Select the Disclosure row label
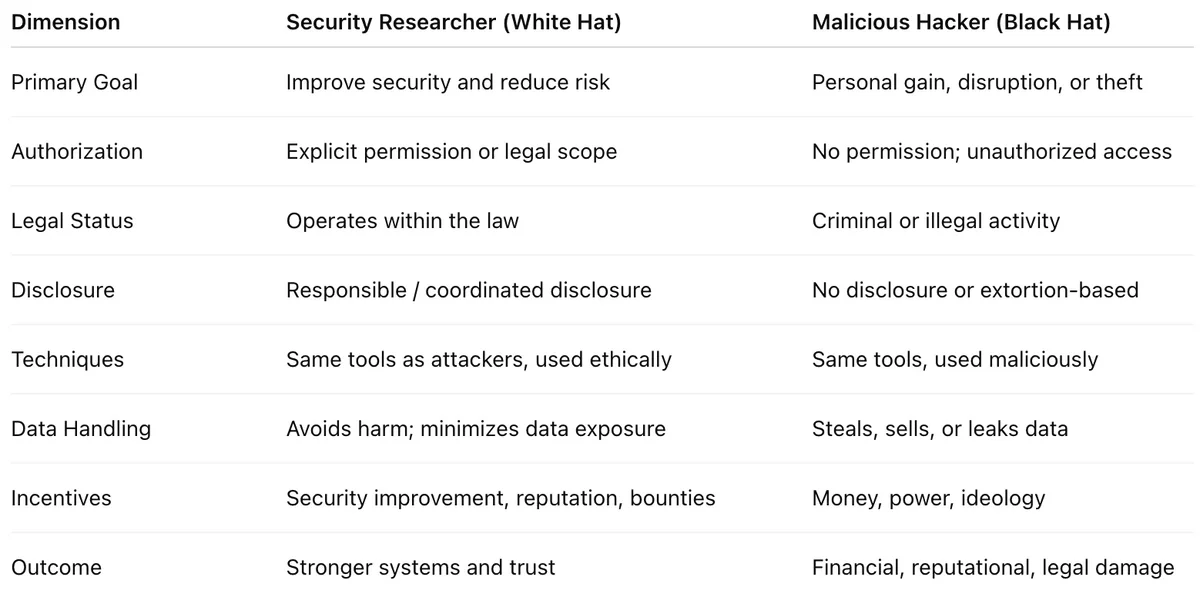1200x601 pixels. [63, 290]
